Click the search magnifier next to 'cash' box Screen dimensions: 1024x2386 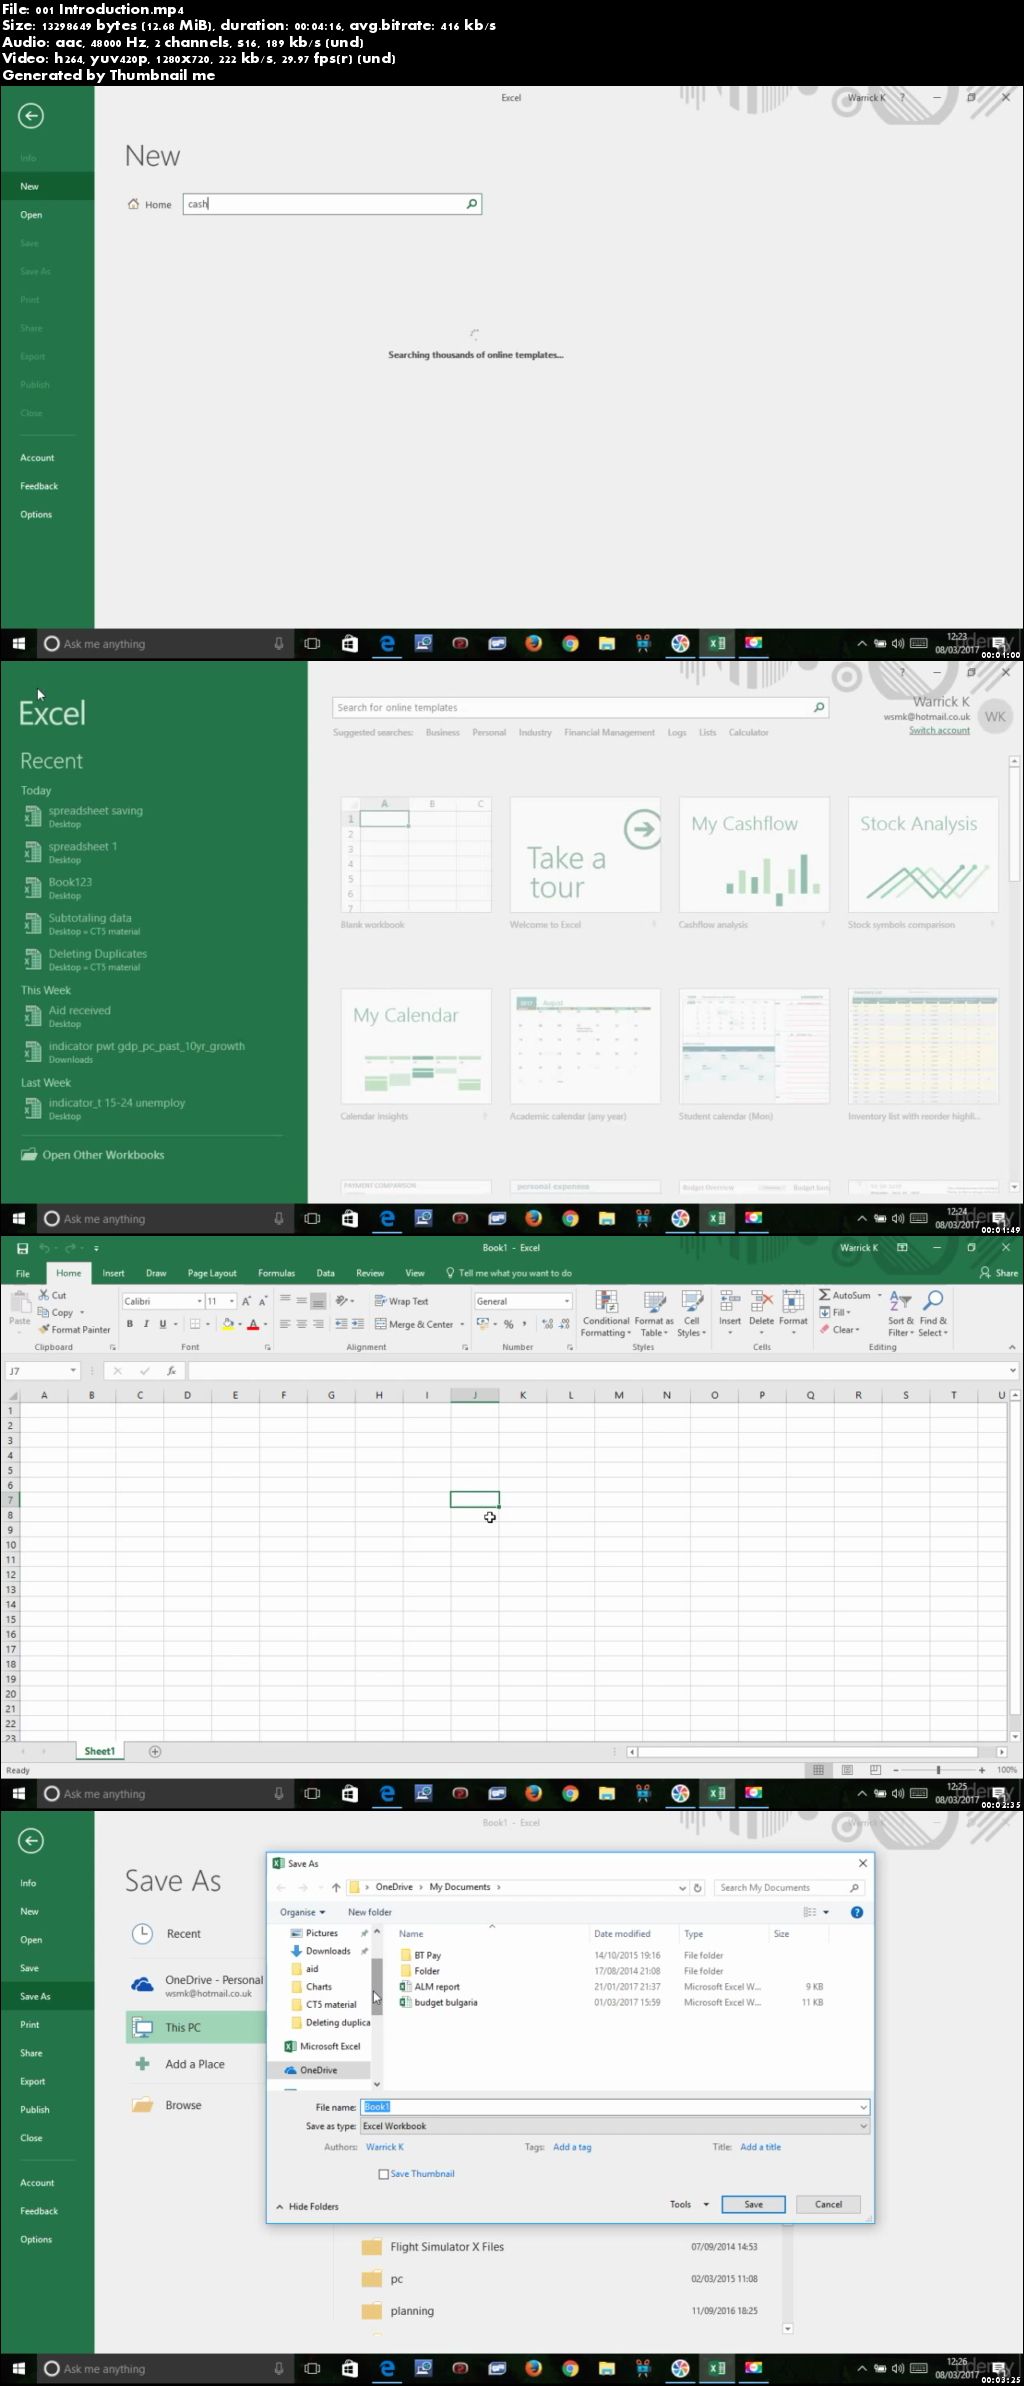pos(472,204)
